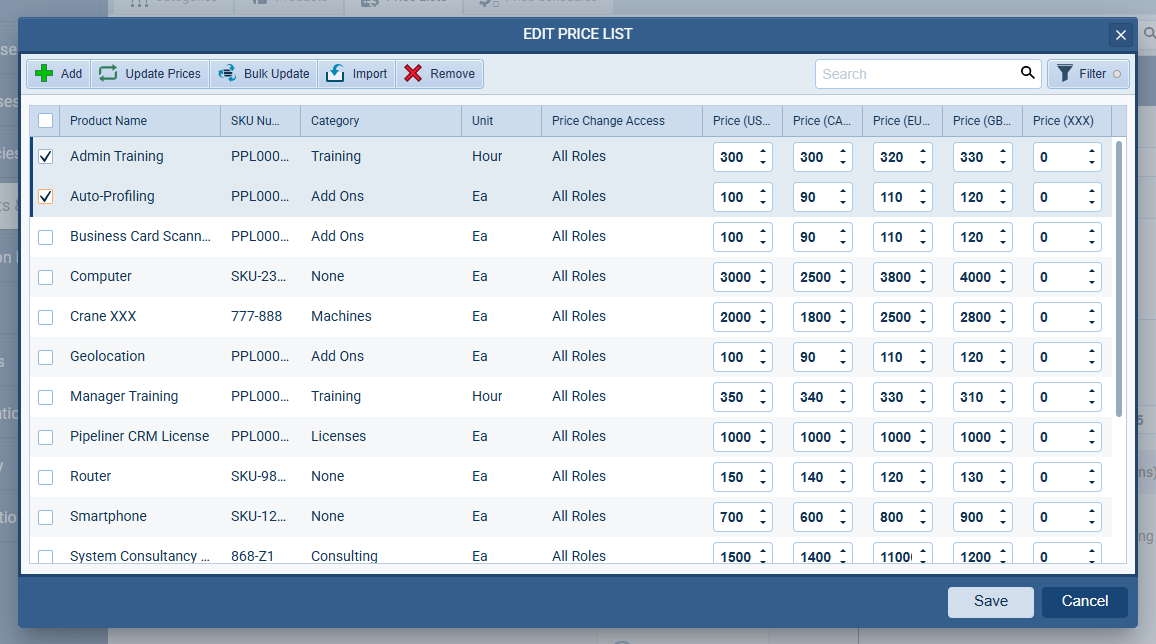1156x644 pixels.
Task: Uncheck the Admin Training row
Action: click(x=44, y=156)
